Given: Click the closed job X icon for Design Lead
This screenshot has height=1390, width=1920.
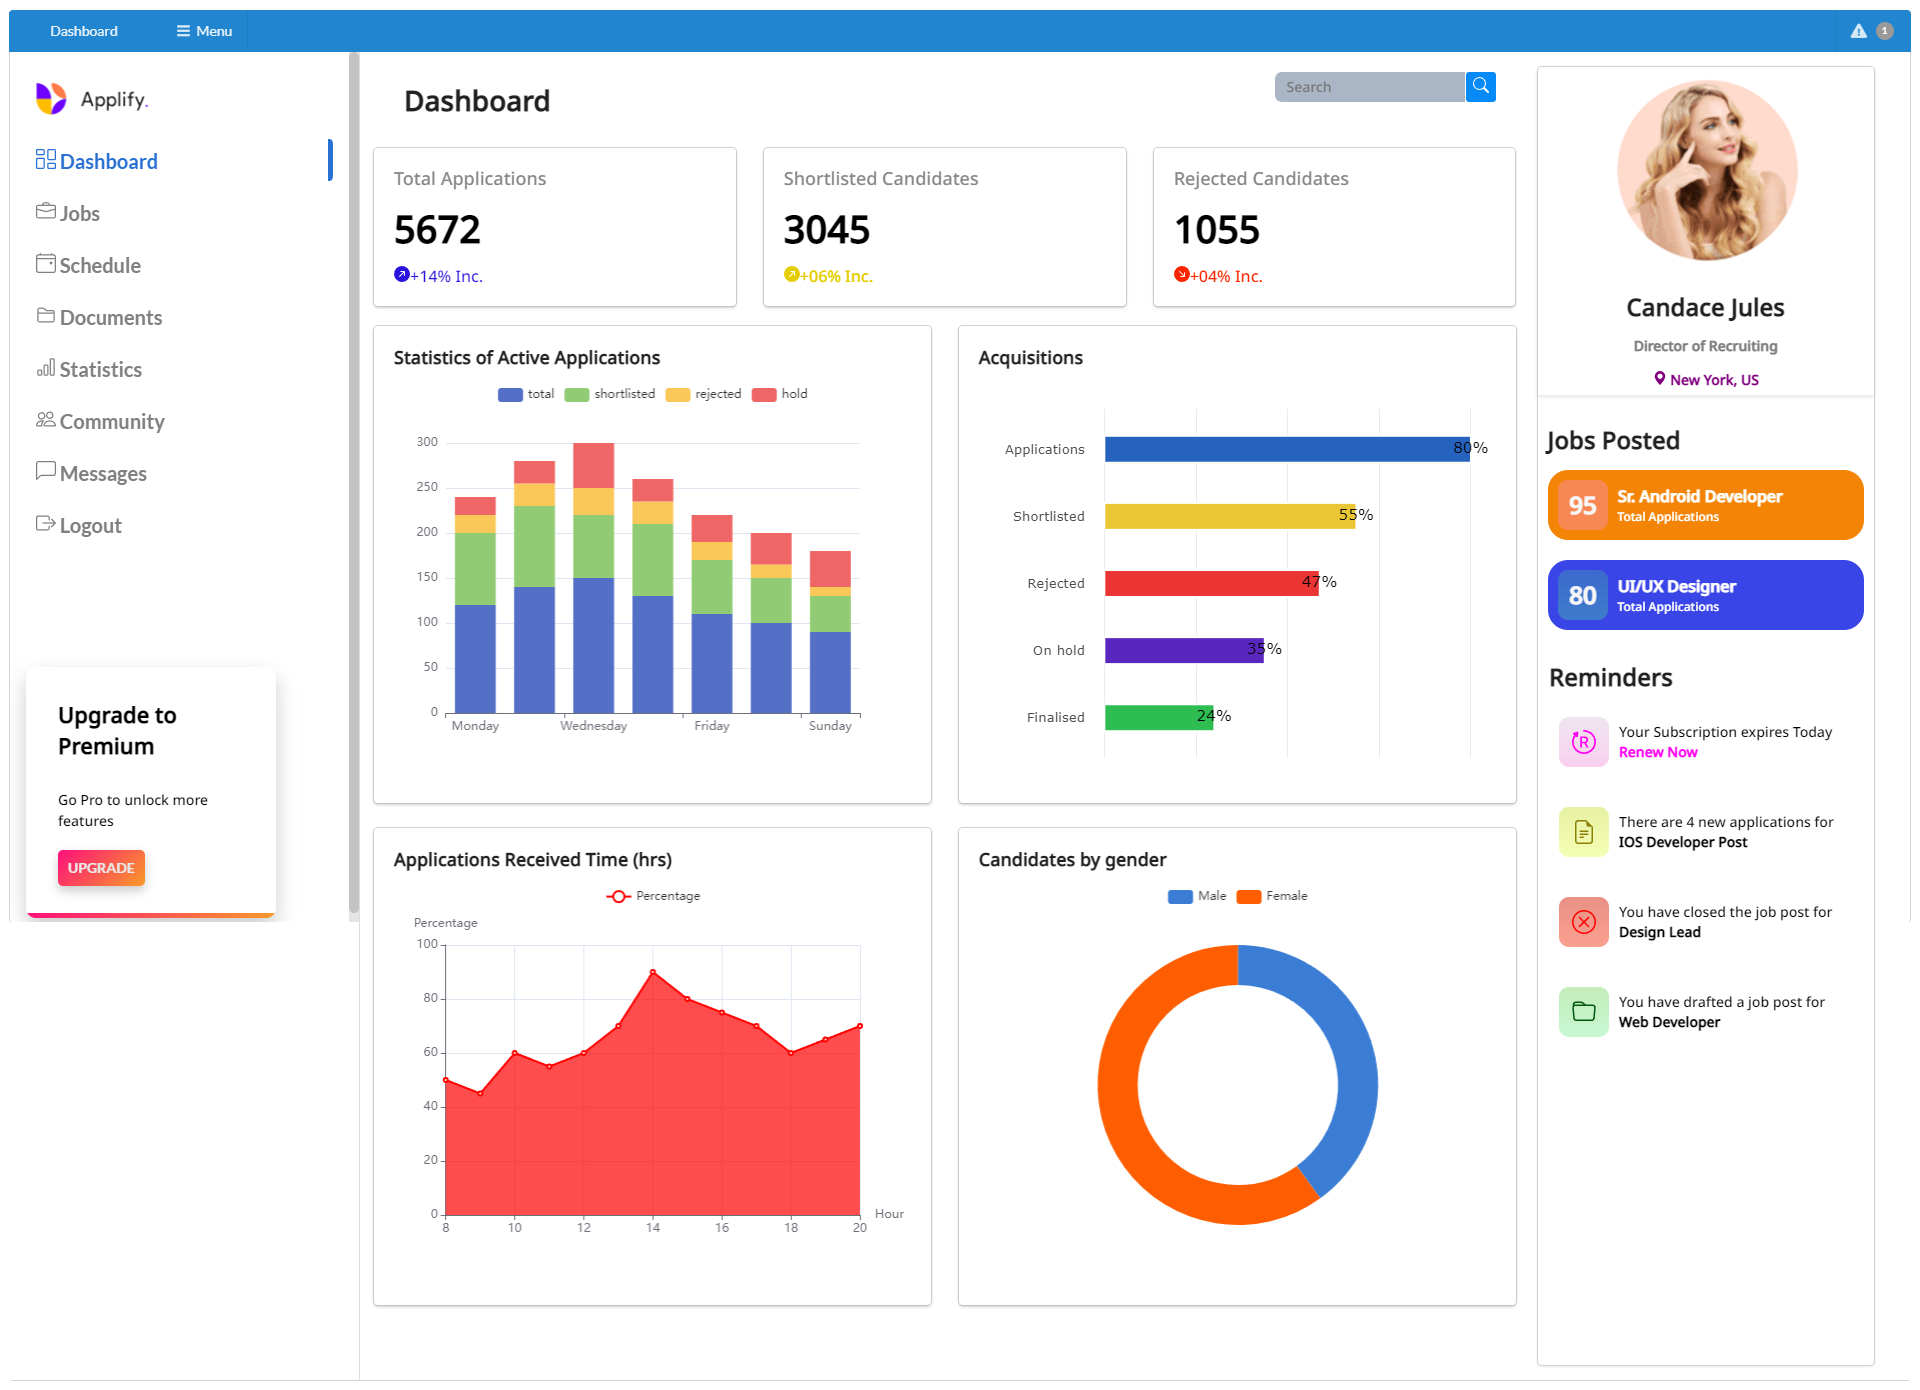Looking at the screenshot, I should pyautogui.click(x=1584, y=922).
